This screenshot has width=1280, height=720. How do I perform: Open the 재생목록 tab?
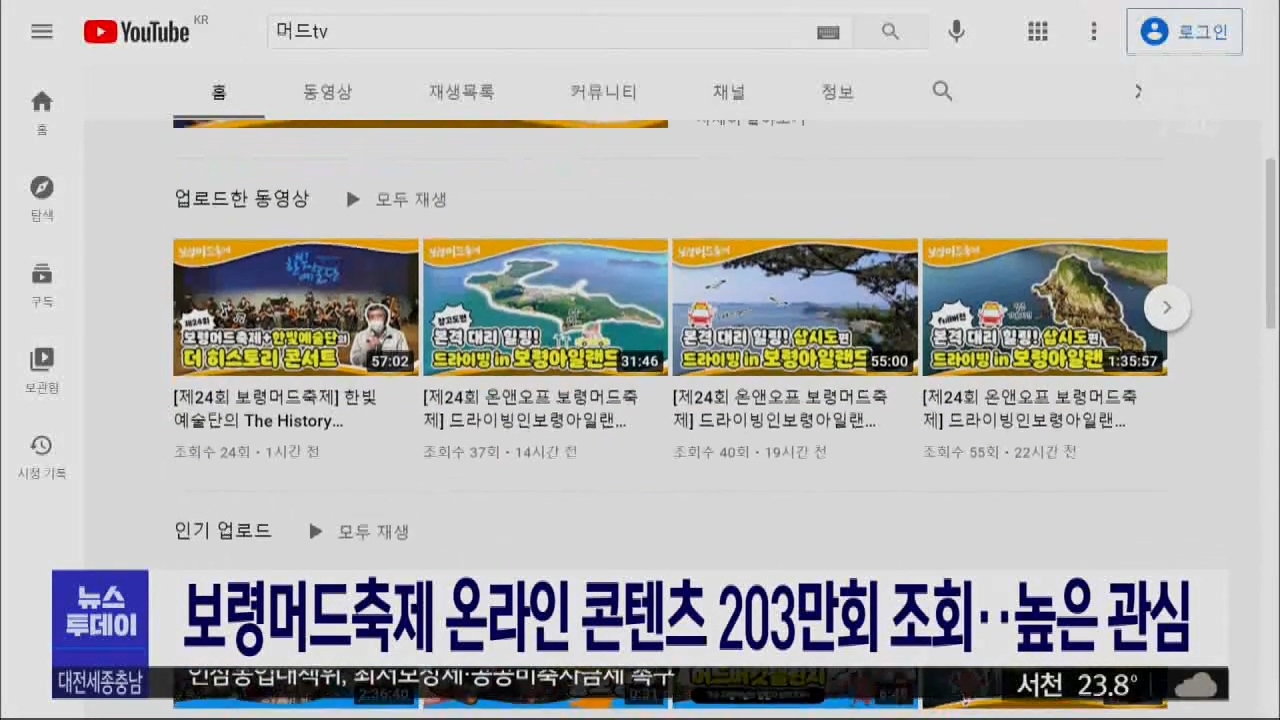(x=461, y=92)
